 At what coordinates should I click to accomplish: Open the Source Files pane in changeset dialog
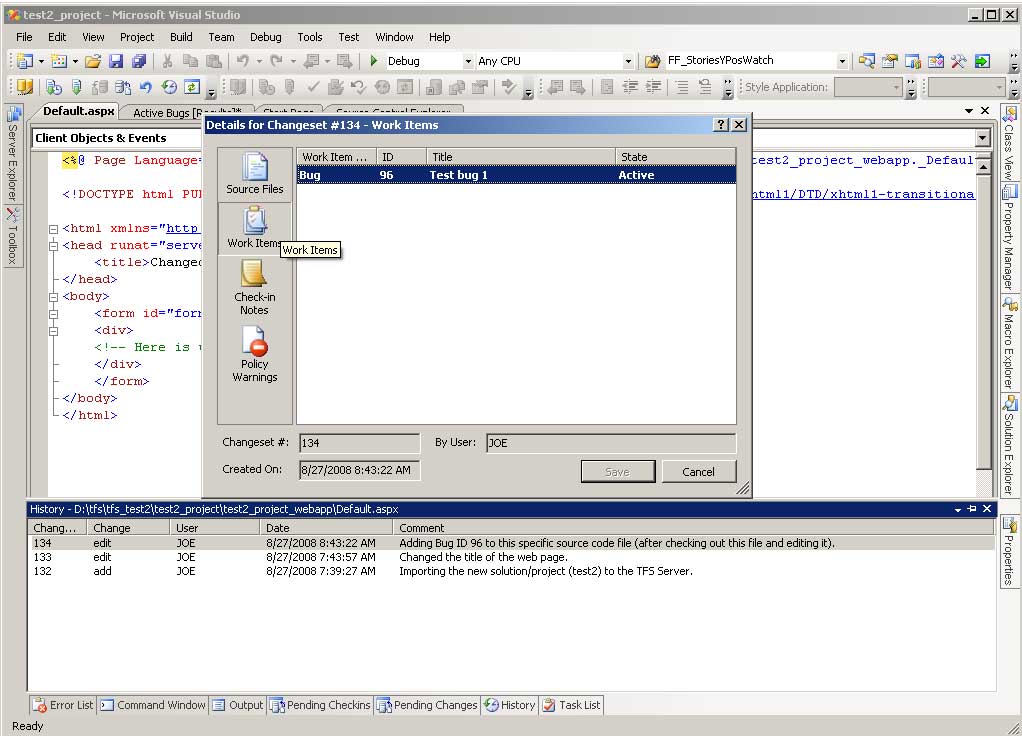pos(255,173)
